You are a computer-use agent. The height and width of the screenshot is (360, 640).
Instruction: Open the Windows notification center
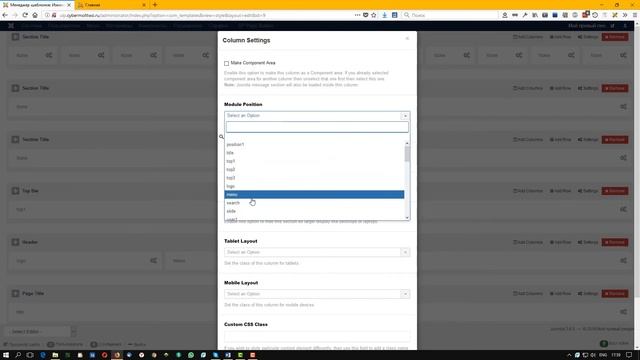[629, 355]
